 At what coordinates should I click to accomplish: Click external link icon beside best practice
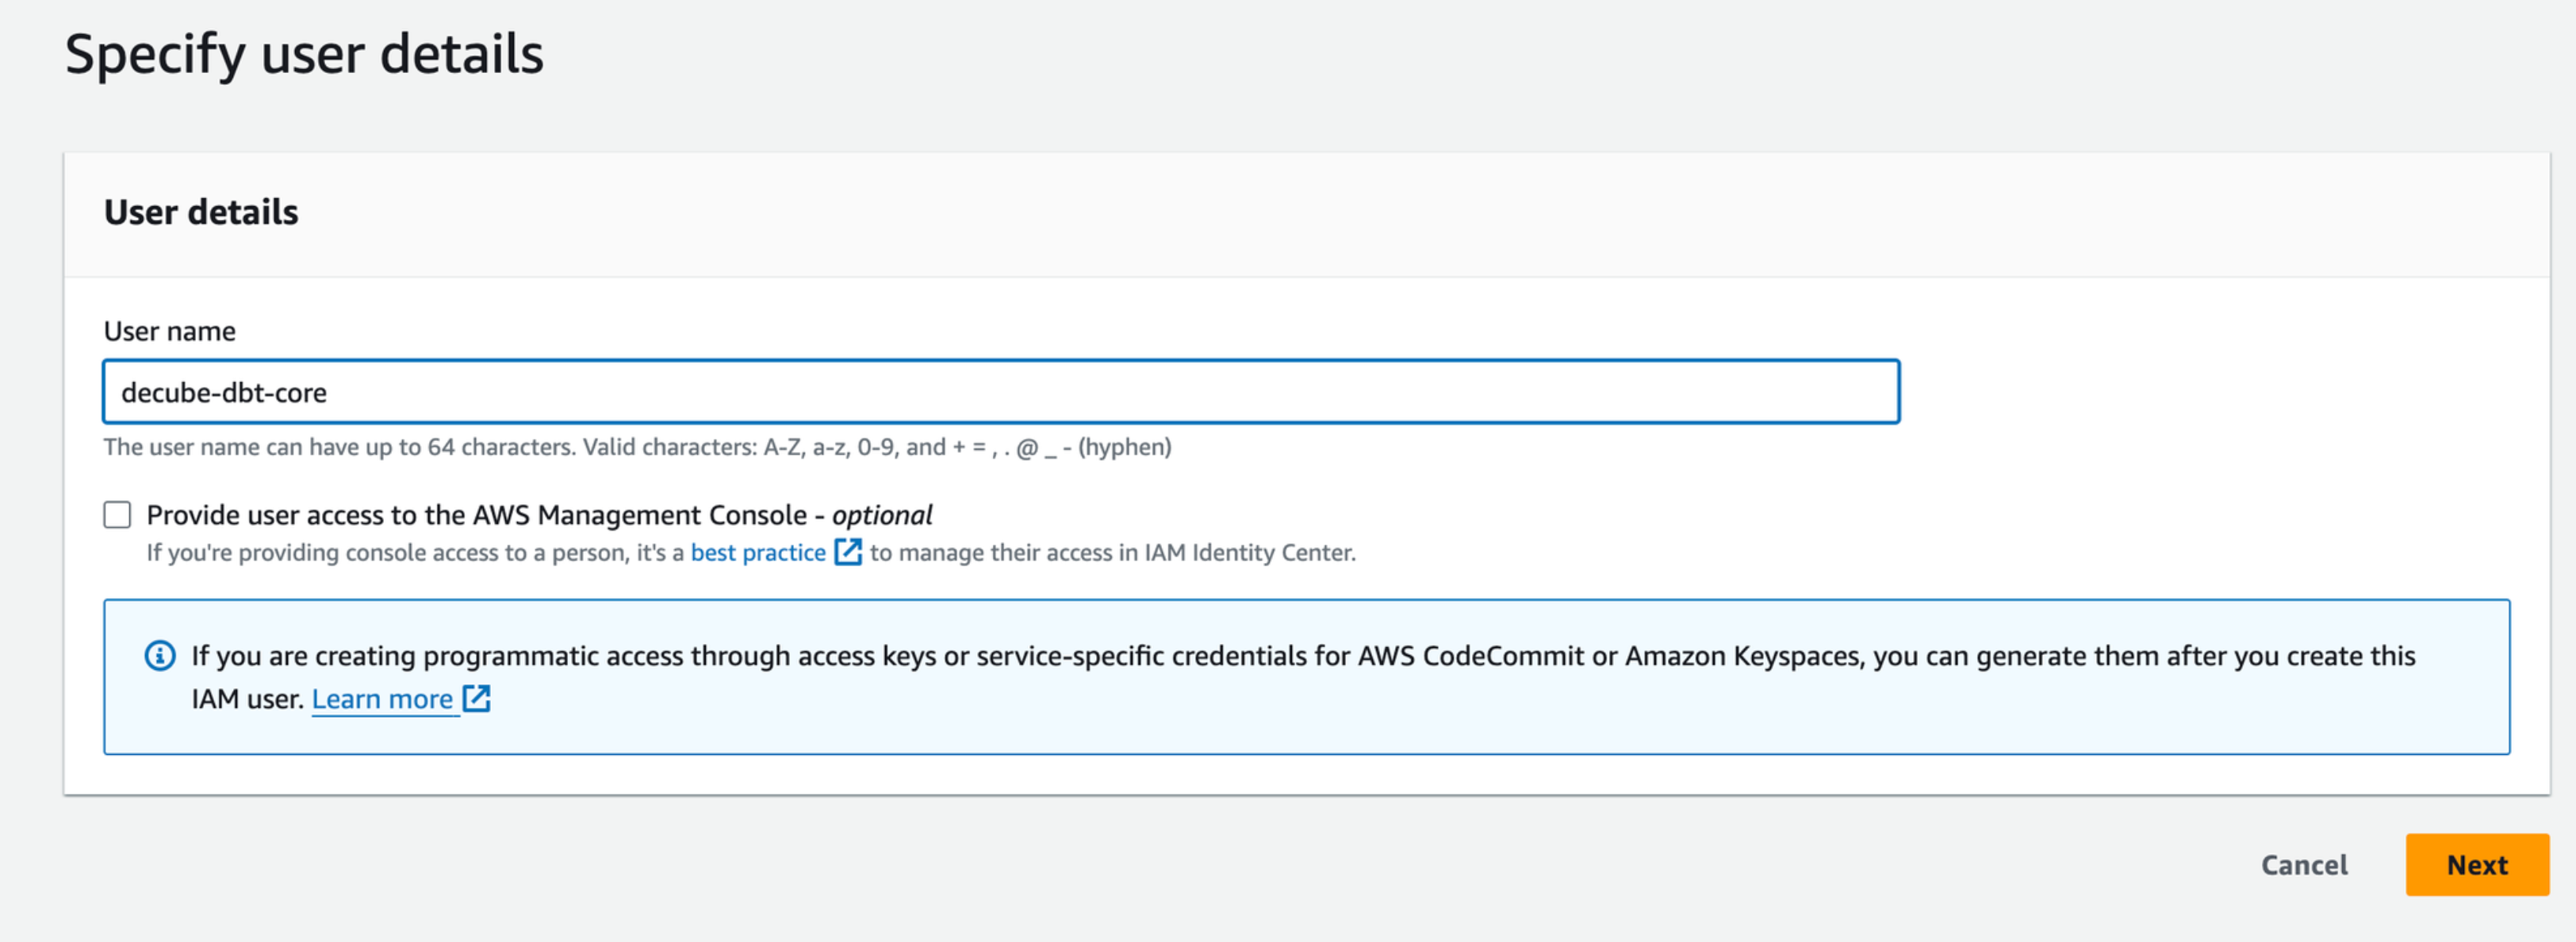[x=848, y=552]
